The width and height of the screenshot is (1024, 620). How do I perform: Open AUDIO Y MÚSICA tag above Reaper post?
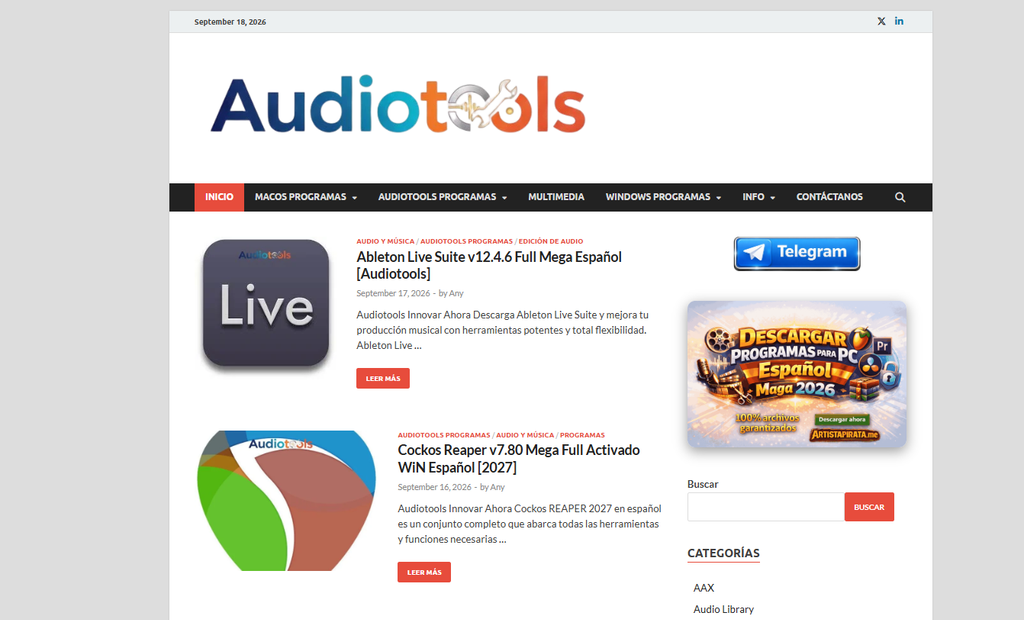(525, 435)
